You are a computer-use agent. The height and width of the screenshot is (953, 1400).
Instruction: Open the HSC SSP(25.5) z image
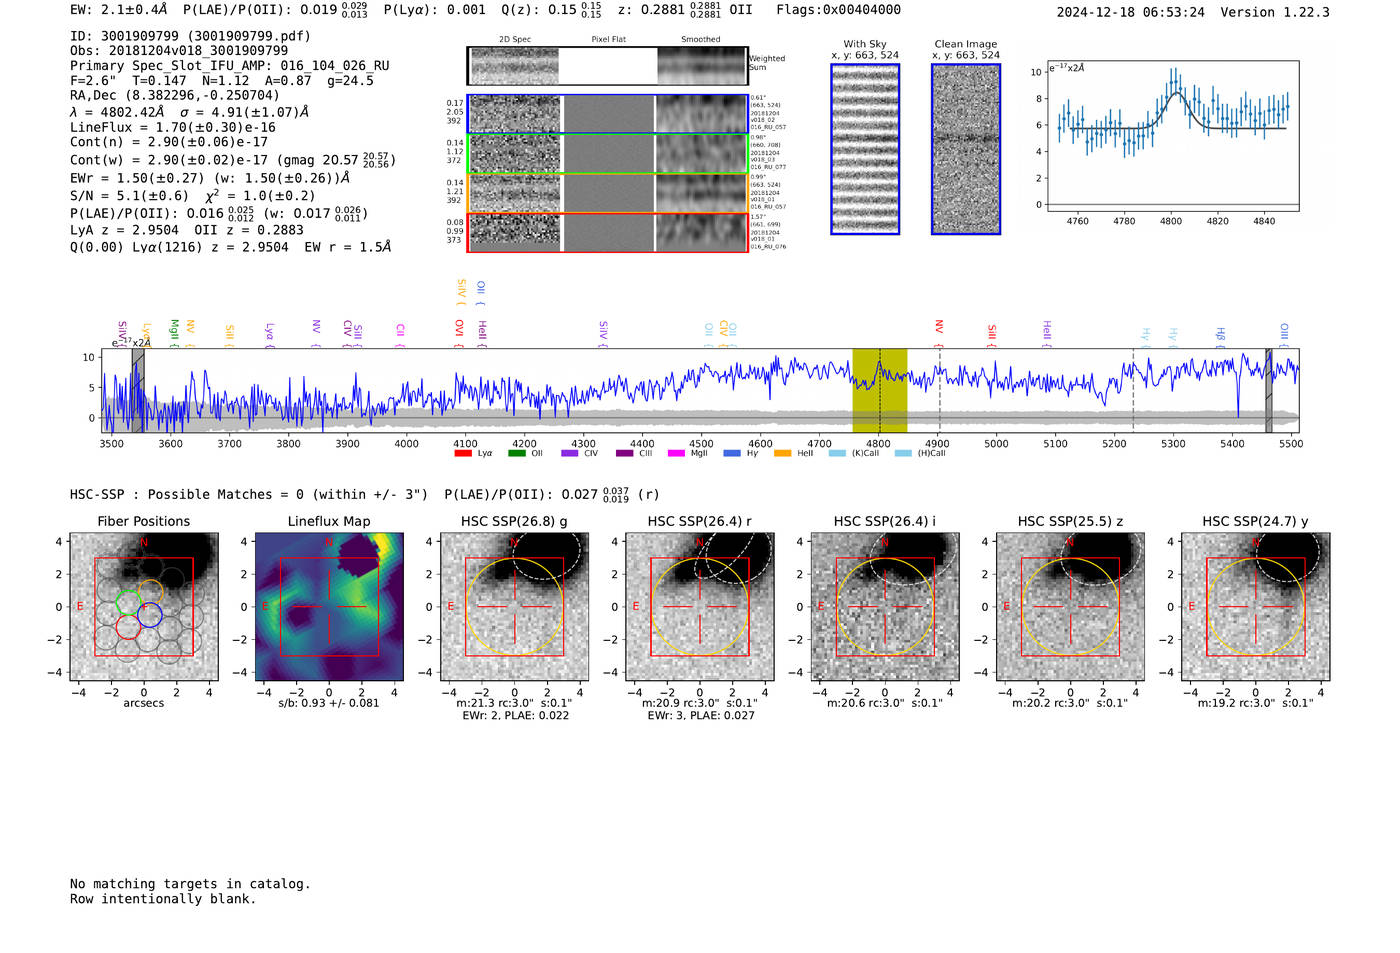(1070, 607)
